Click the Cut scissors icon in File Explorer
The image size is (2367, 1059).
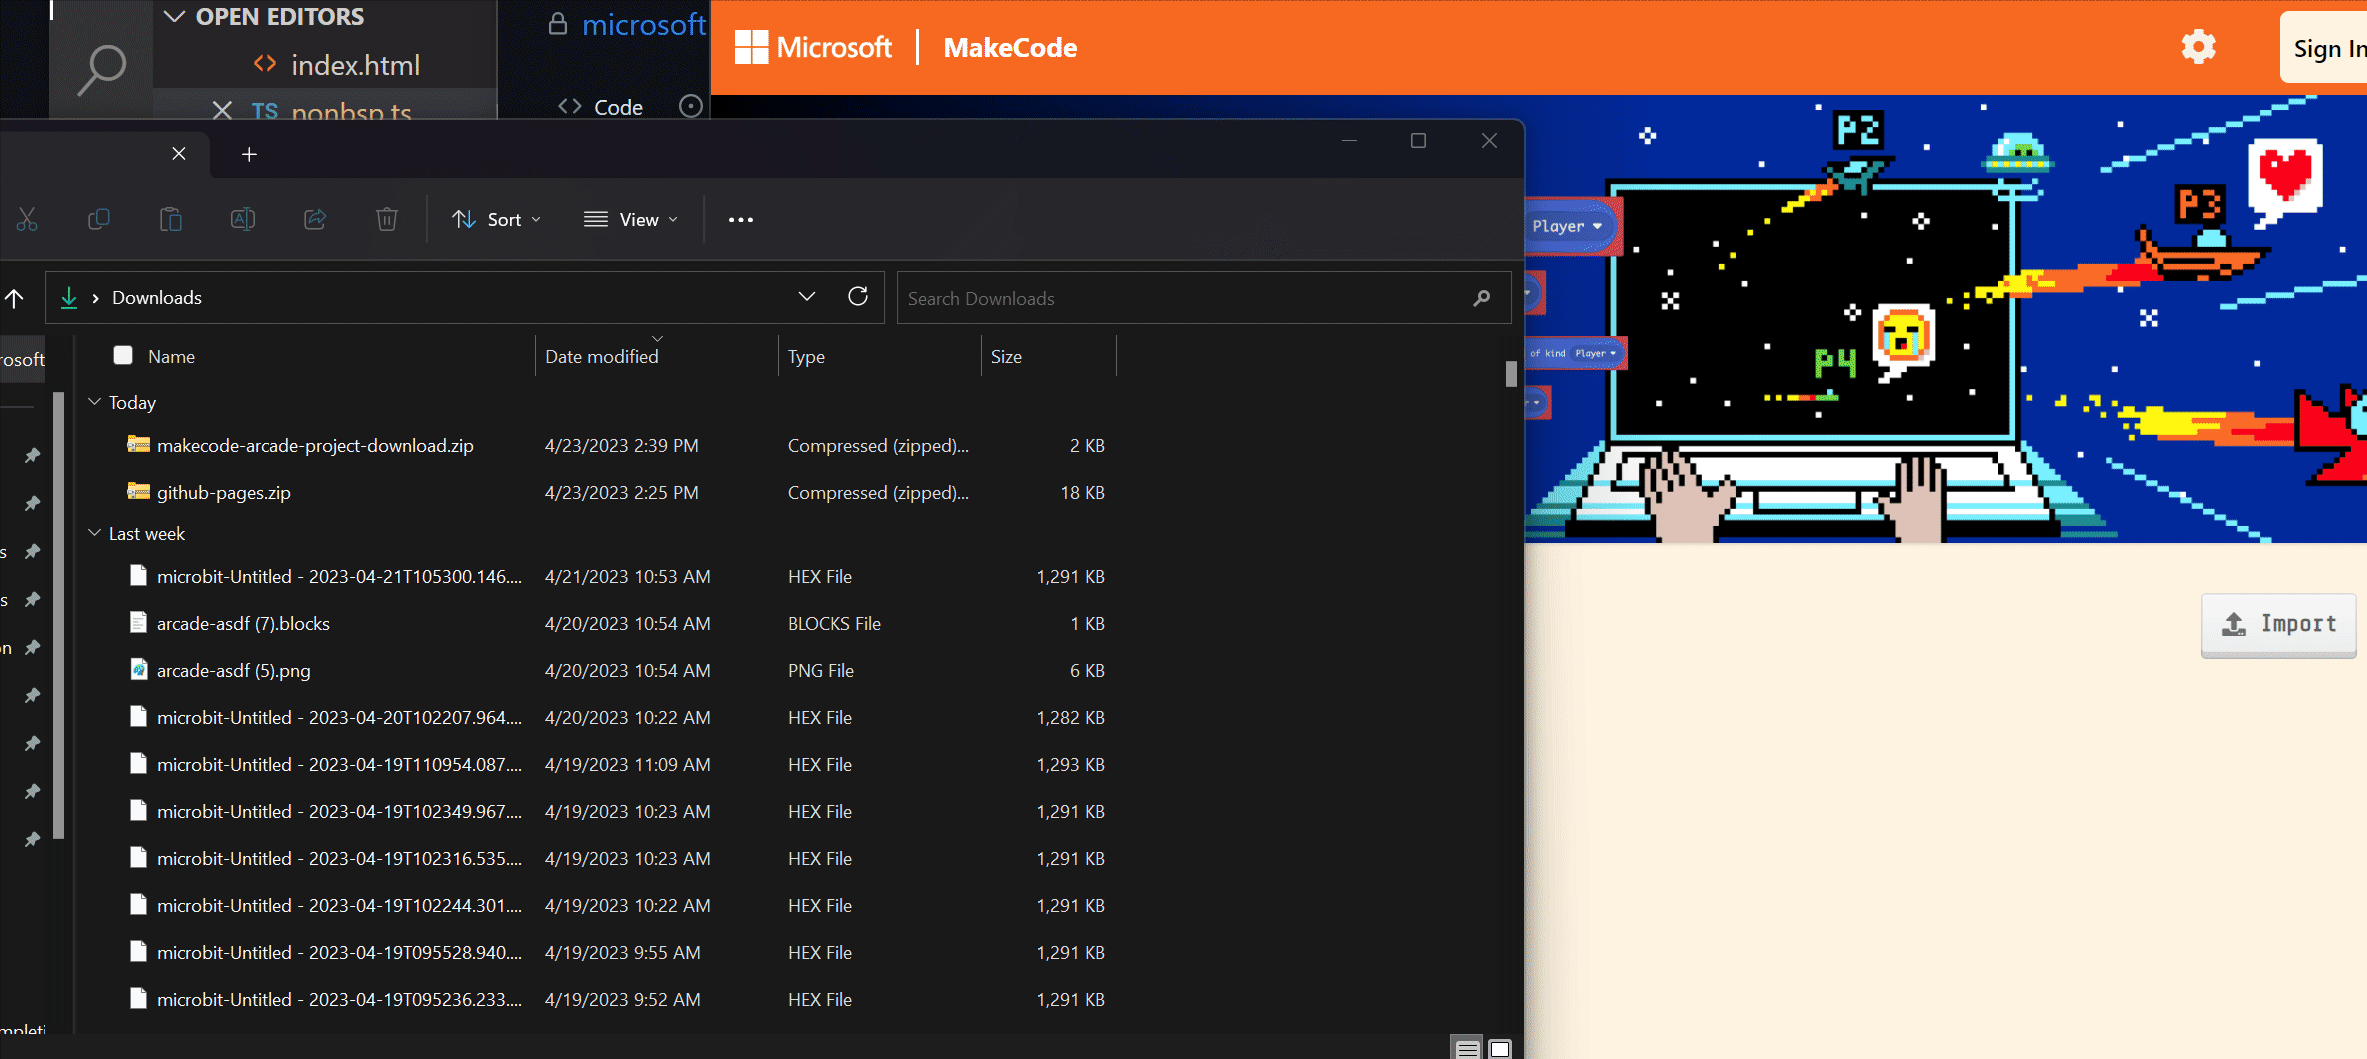point(27,219)
